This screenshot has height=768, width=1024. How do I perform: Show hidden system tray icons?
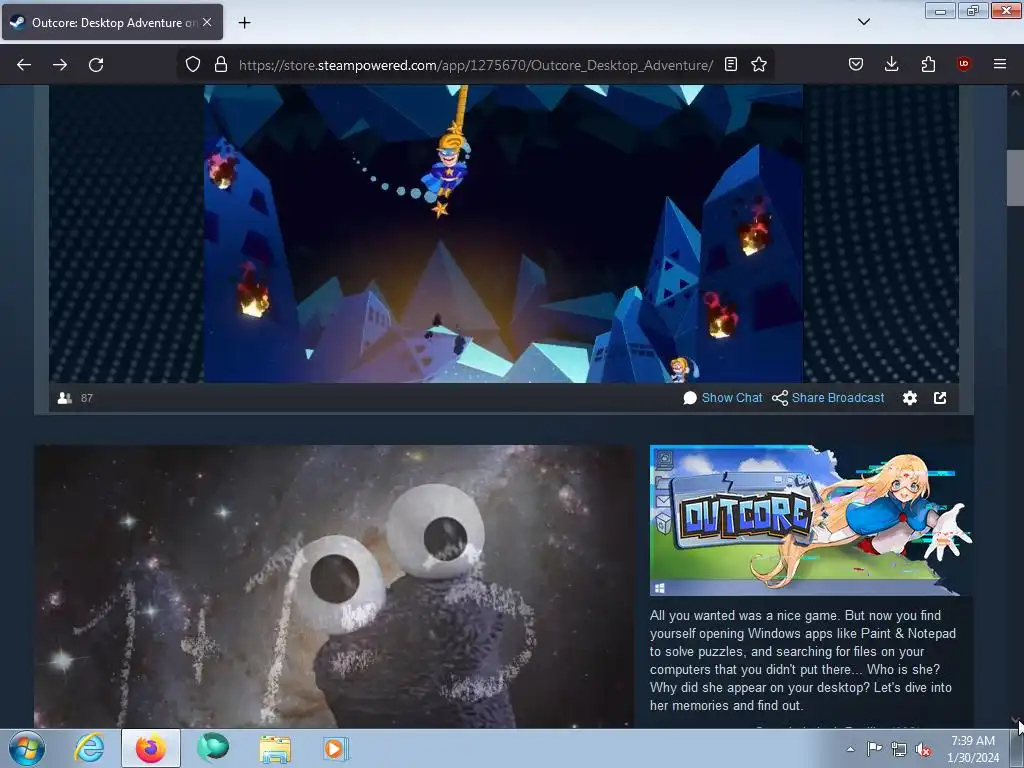click(x=850, y=749)
